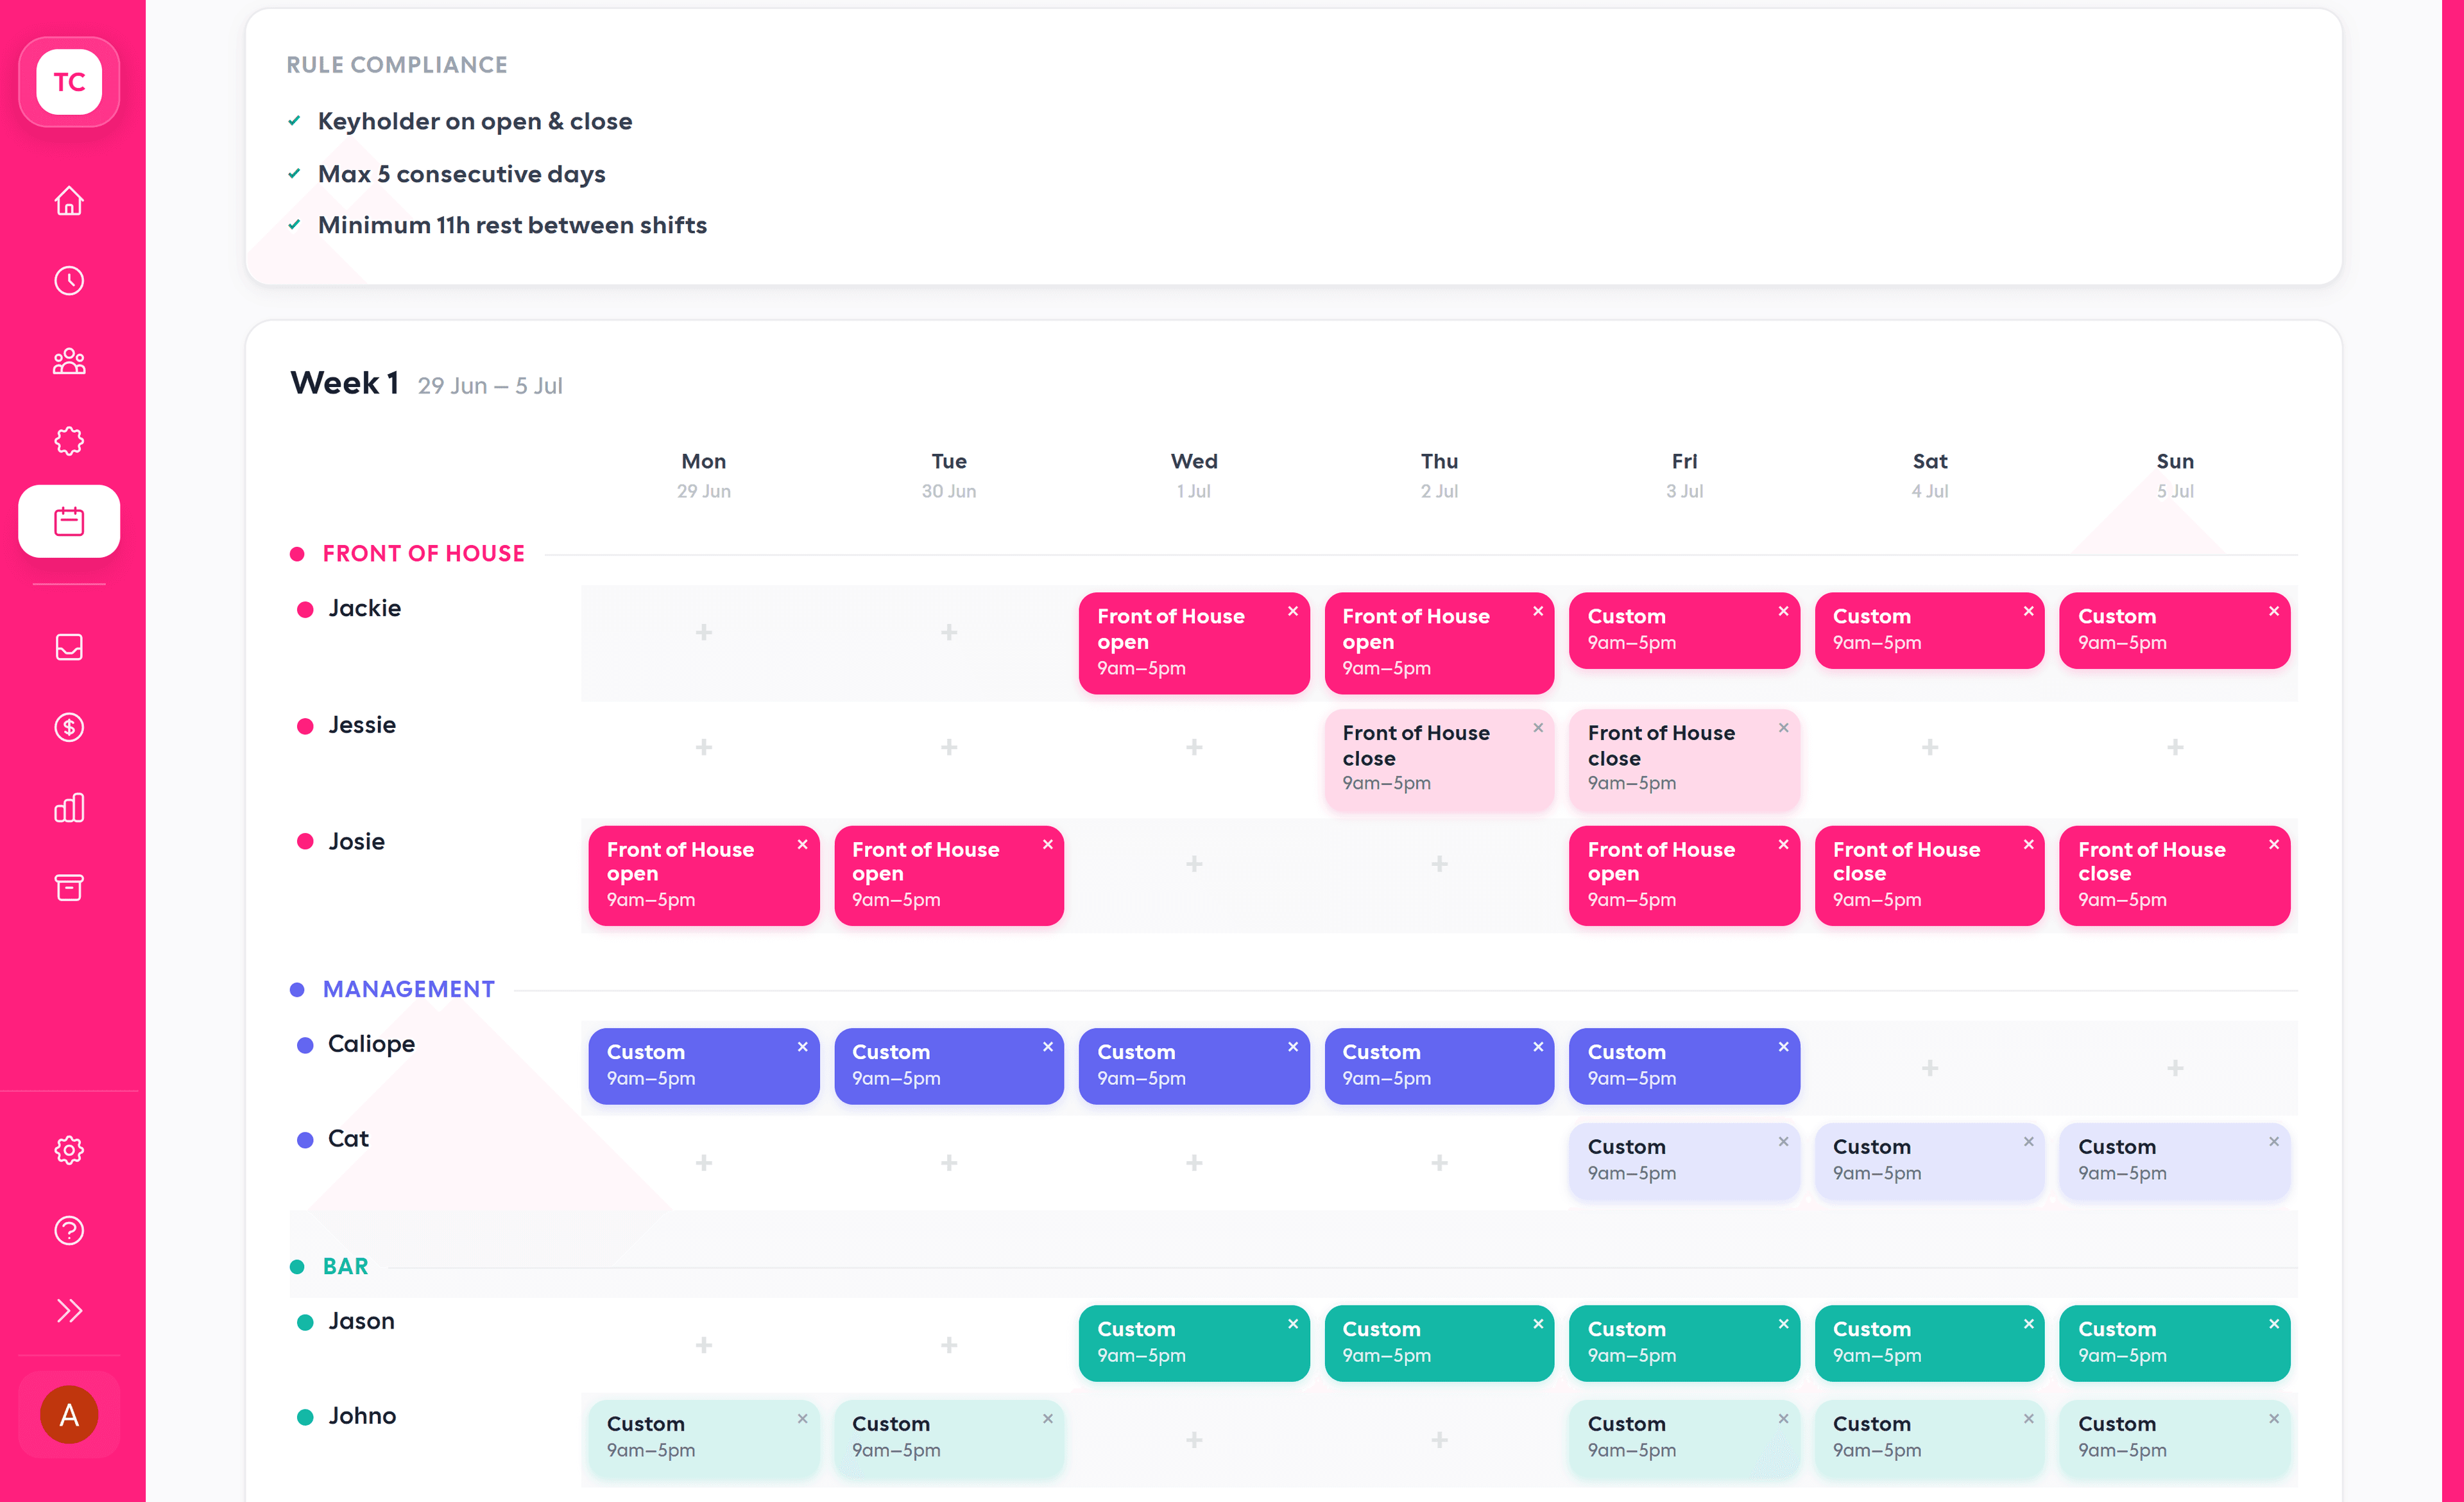Click the badge icon below team icon
This screenshot has height=1502, width=2464.
coord(69,441)
